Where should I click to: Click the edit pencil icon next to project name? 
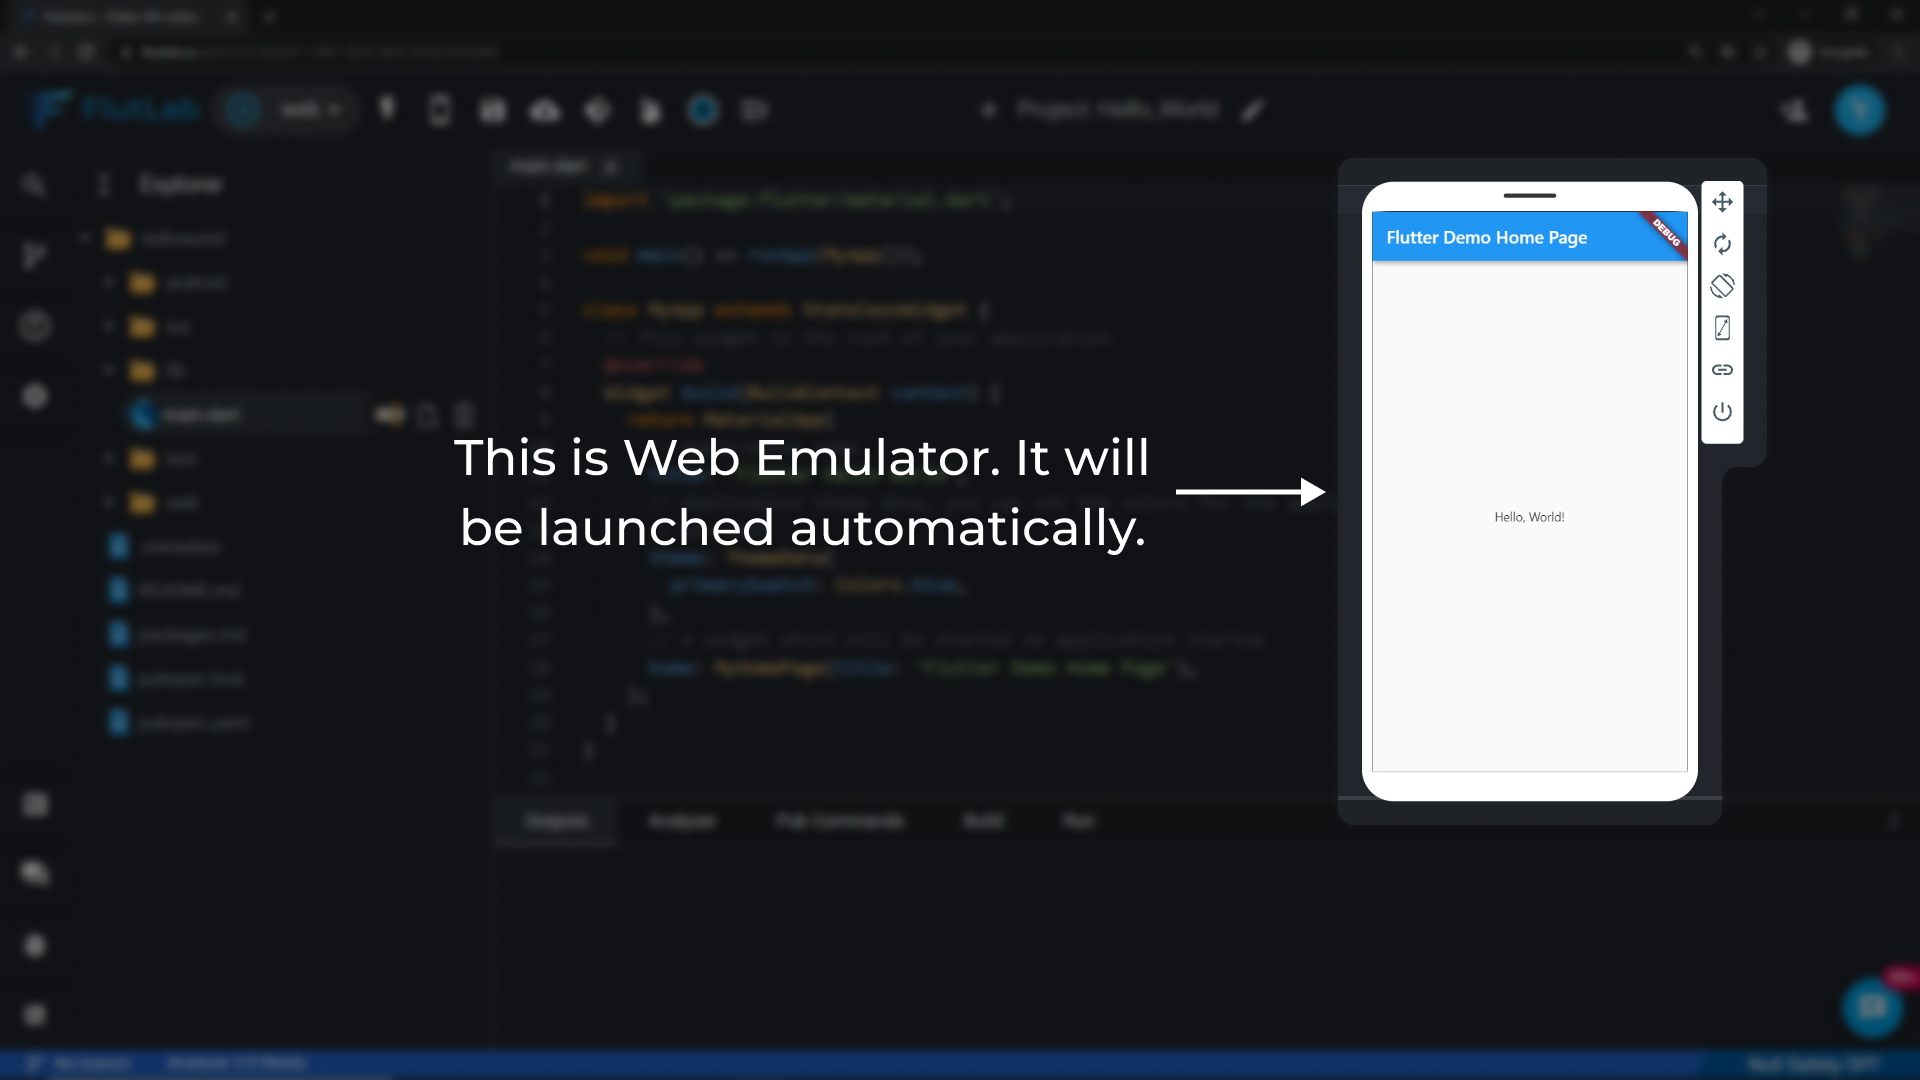1253,109
